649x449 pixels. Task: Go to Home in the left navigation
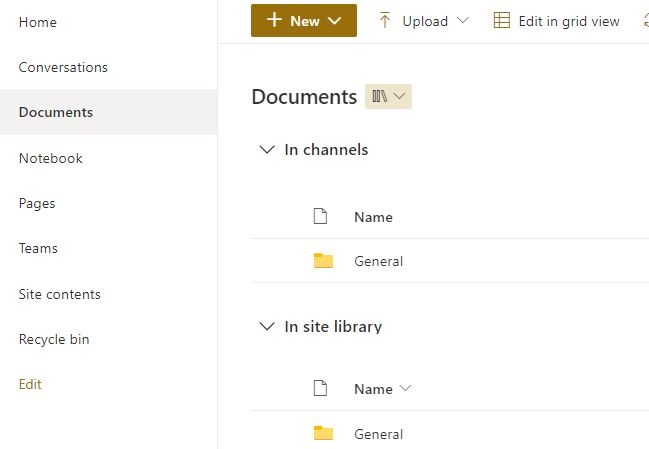coord(38,22)
